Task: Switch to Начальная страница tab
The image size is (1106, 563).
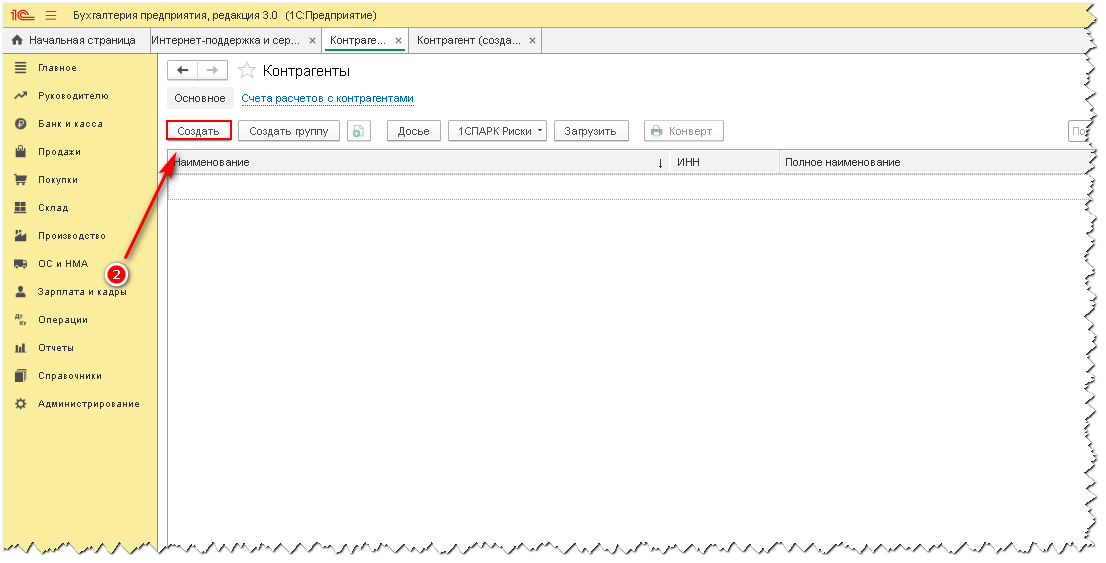Action: [75, 40]
